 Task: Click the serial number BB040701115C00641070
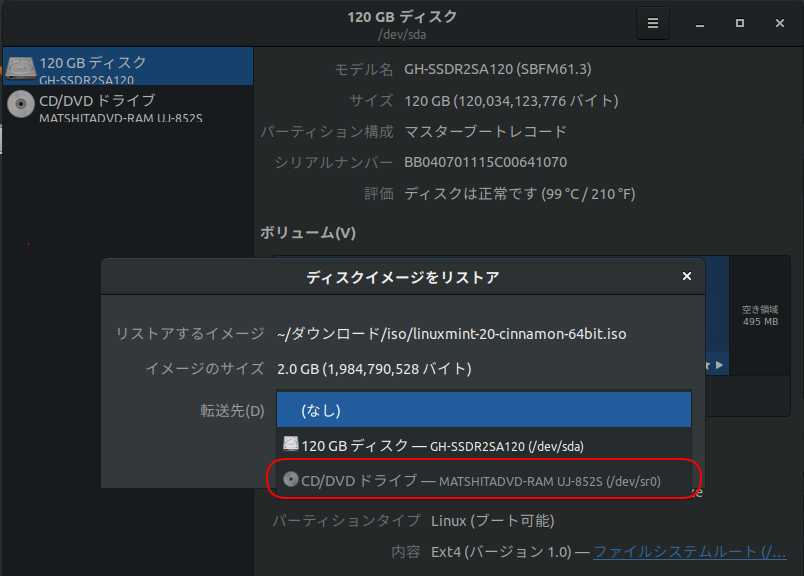486,163
